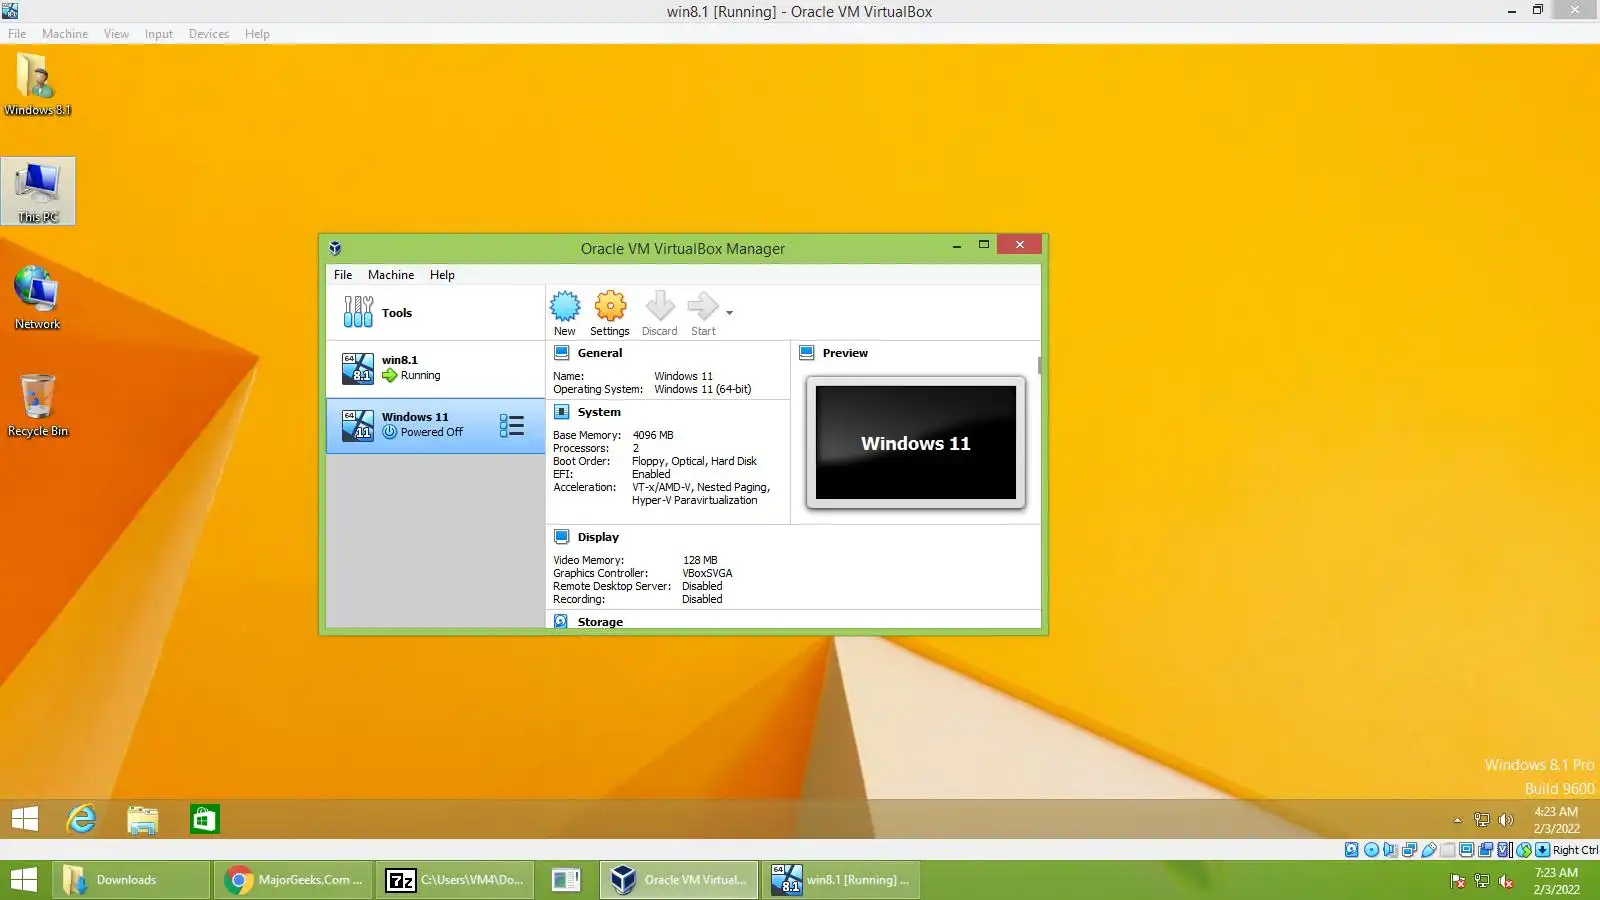This screenshot has width=1600, height=900.
Task: Click the keyboard capture host key icon
Action: [1543, 850]
